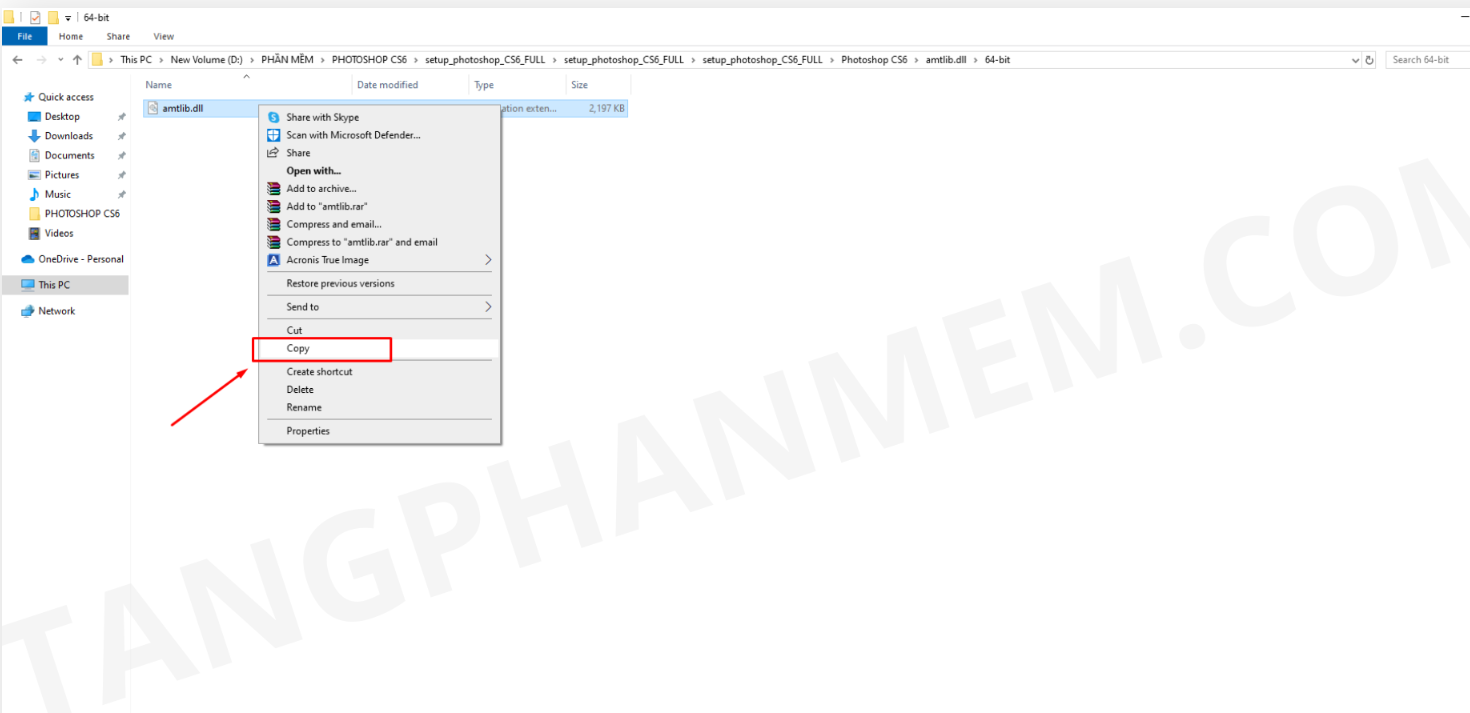Open the address bar history dropdown
The height and width of the screenshot is (713, 1470).
pos(1355,60)
